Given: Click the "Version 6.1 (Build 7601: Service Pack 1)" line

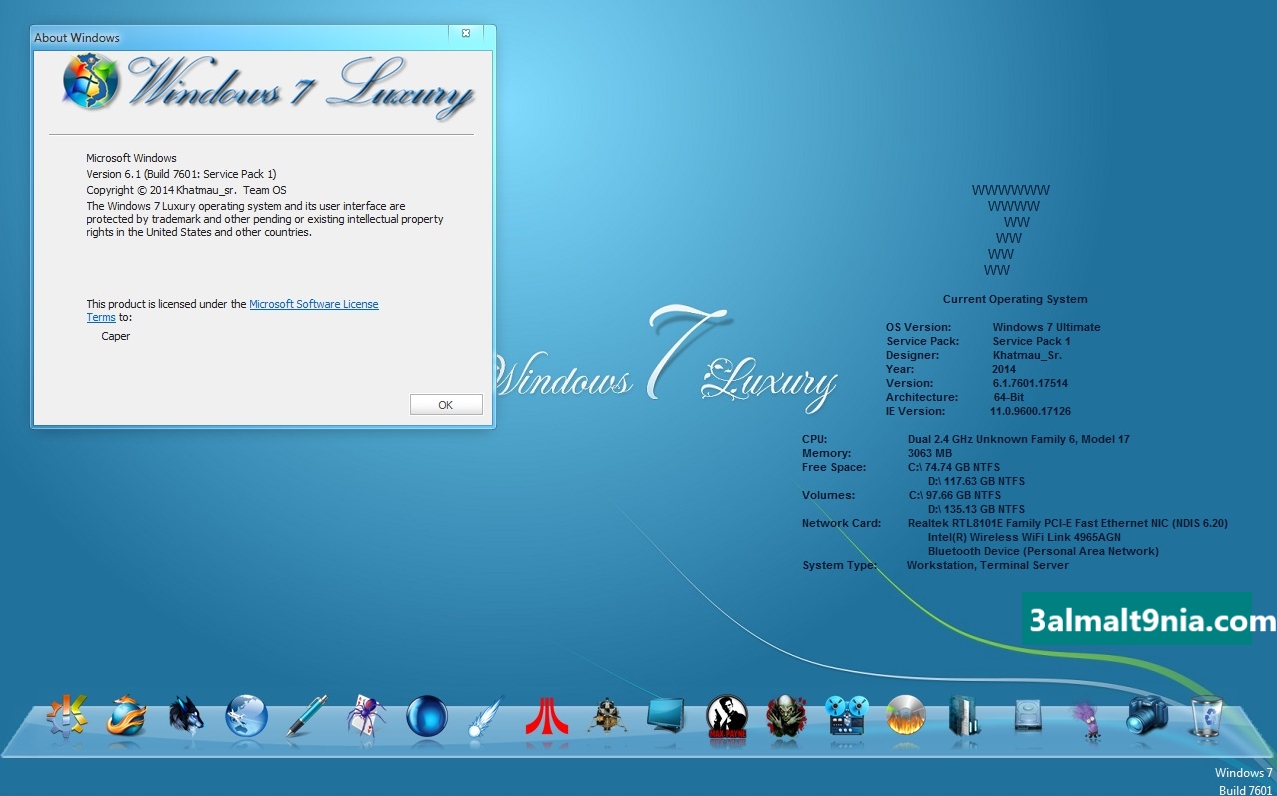Looking at the screenshot, I should click(x=181, y=174).
